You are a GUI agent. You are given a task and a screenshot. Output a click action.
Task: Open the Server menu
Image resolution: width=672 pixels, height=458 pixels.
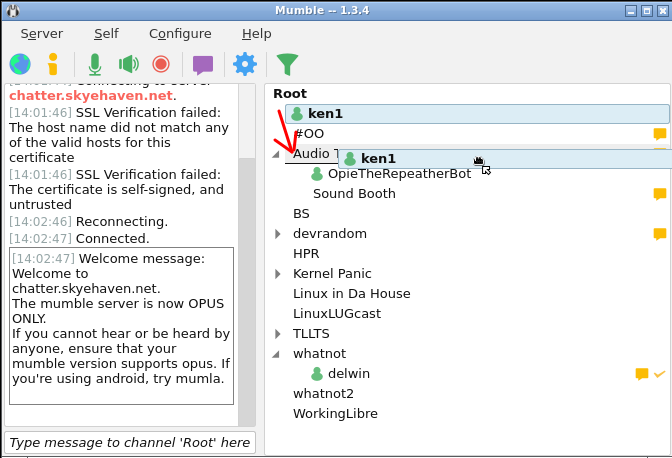[x=41, y=33]
